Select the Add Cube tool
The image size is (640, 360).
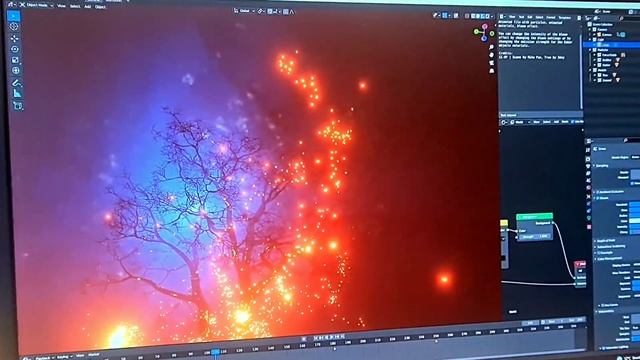[x=18, y=106]
